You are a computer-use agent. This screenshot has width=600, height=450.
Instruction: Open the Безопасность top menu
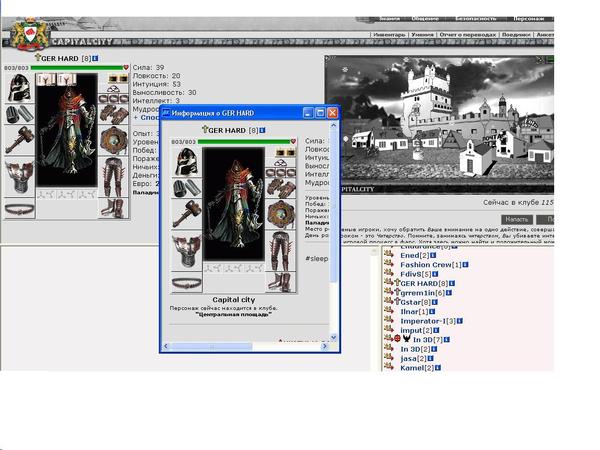(x=476, y=18)
